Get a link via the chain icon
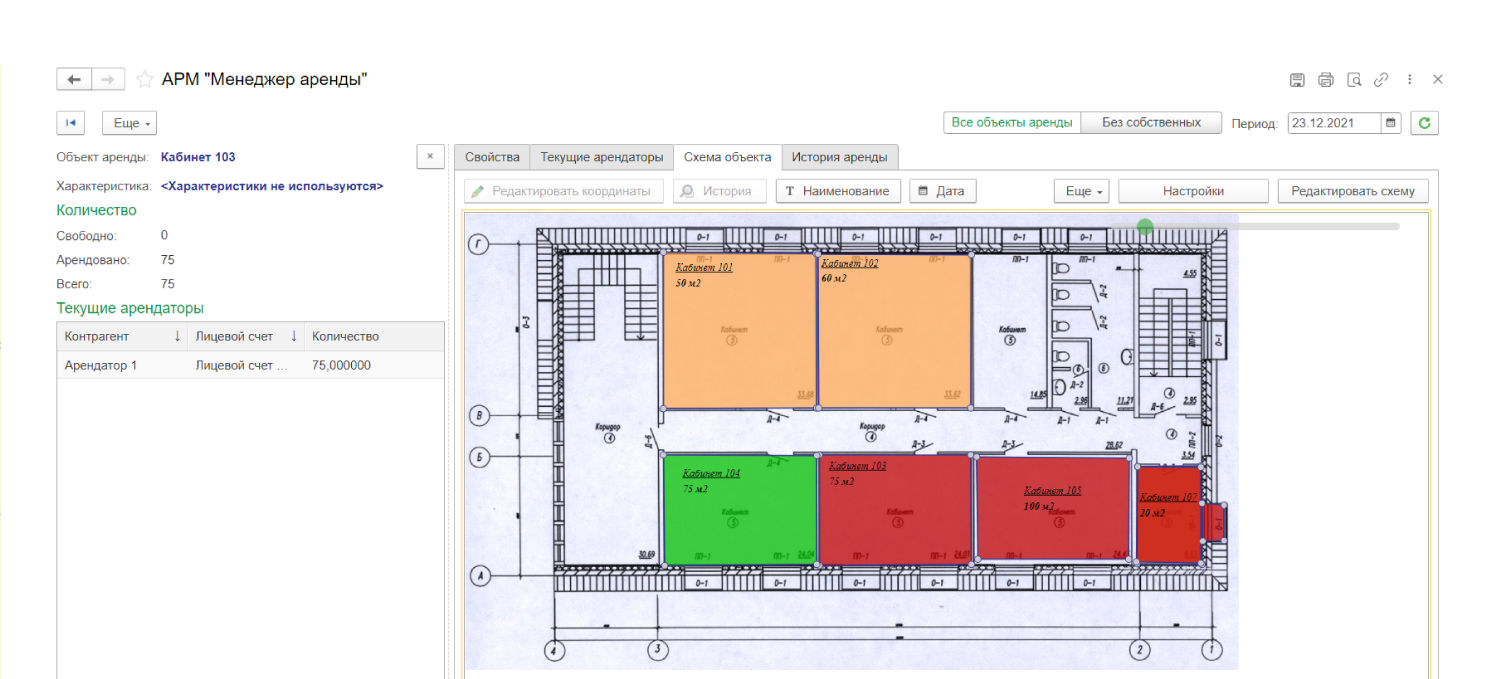The image size is (1501, 679). (1381, 80)
